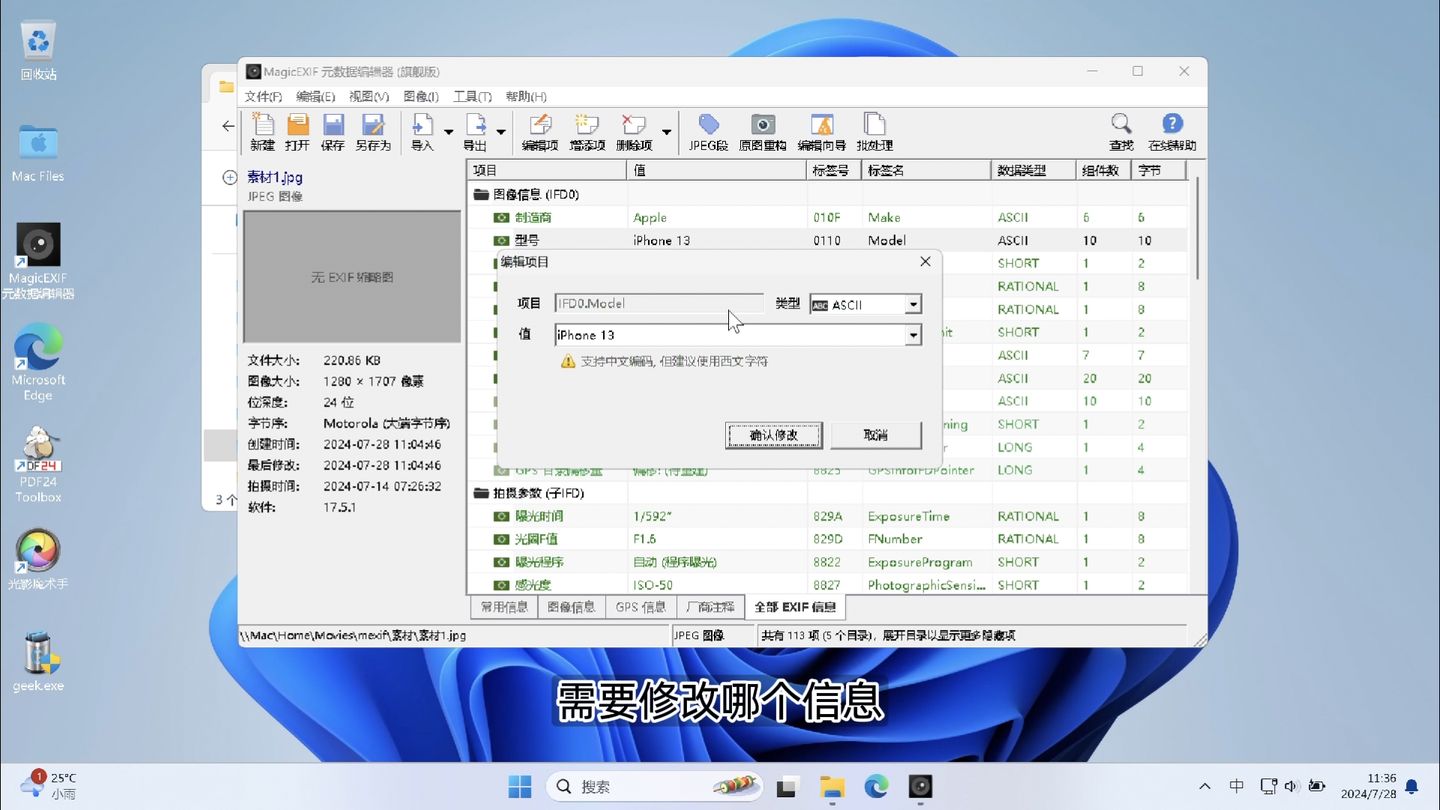Click the MagicEXIF taskbar icon
This screenshot has width=1440, height=810.
tap(920, 786)
